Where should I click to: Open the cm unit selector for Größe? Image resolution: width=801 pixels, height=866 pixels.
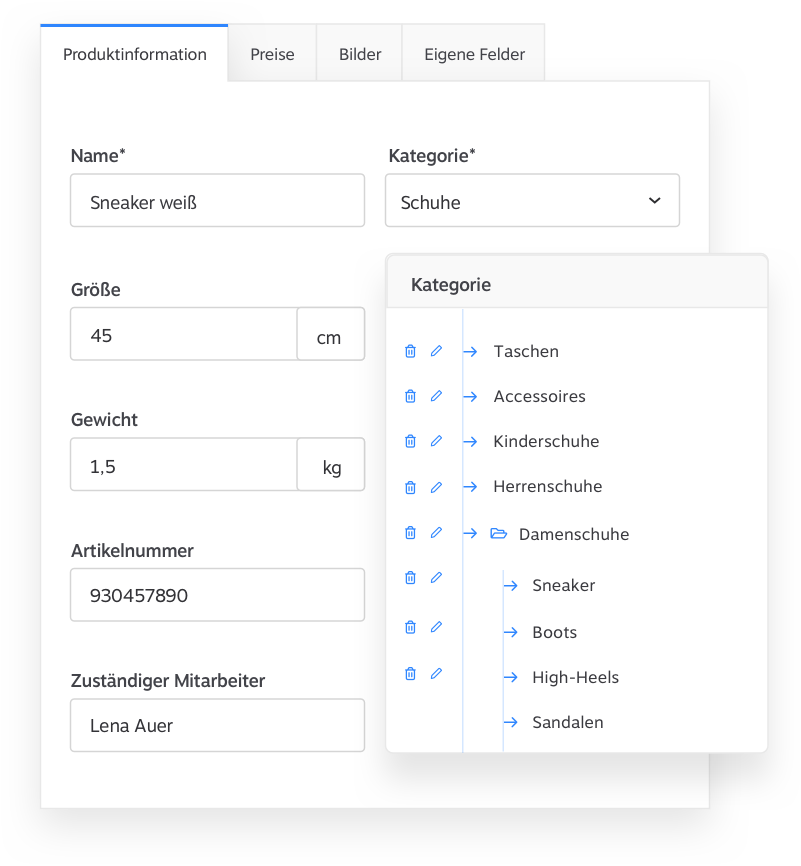pos(329,336)
